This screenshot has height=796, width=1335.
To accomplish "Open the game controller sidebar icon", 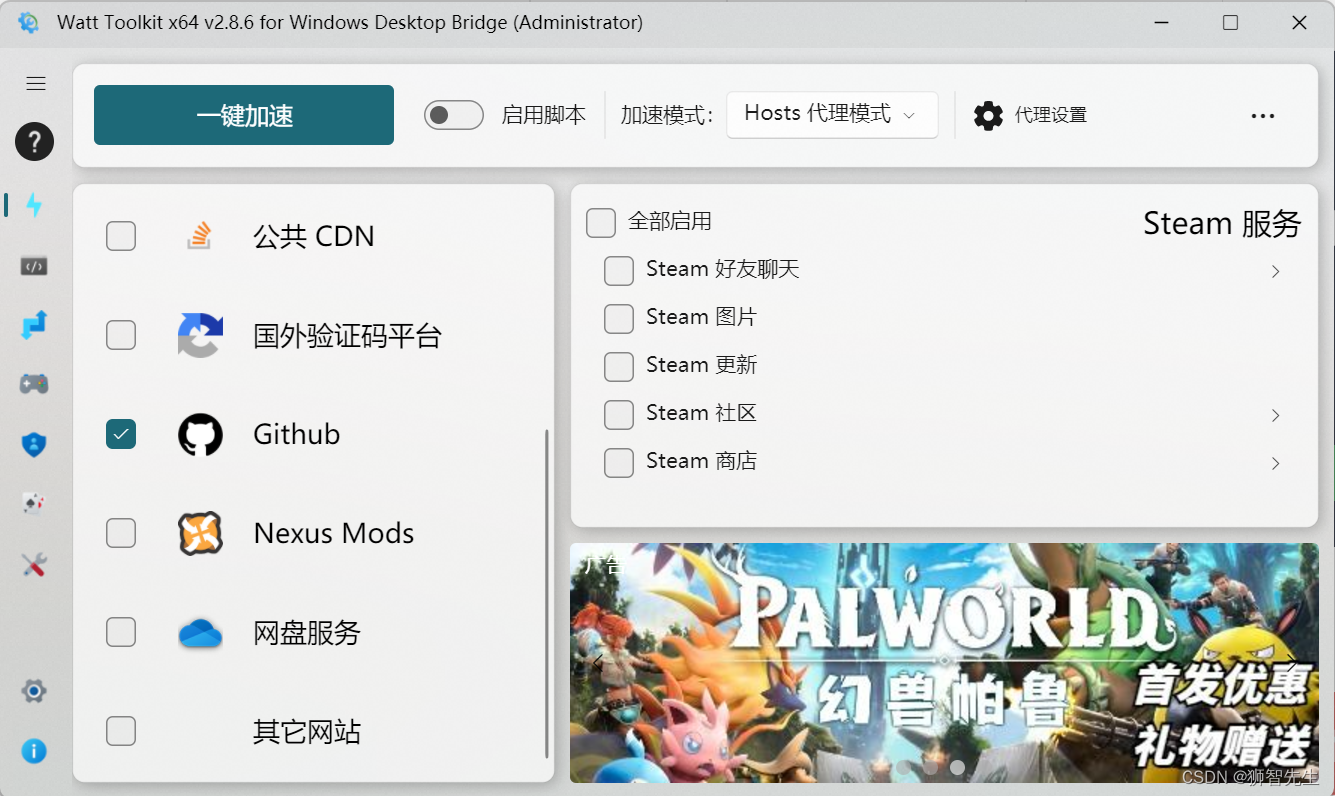I will coord(34,384).
